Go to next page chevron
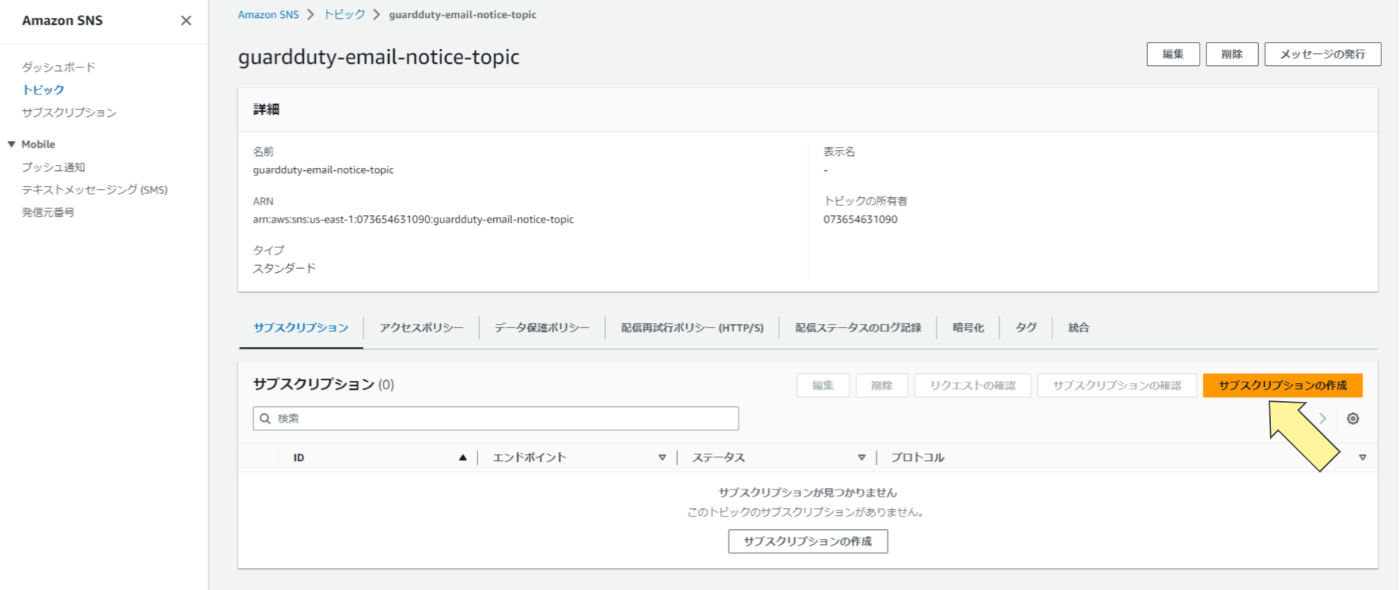1400x590 pixels. (x=1323, y=419)
